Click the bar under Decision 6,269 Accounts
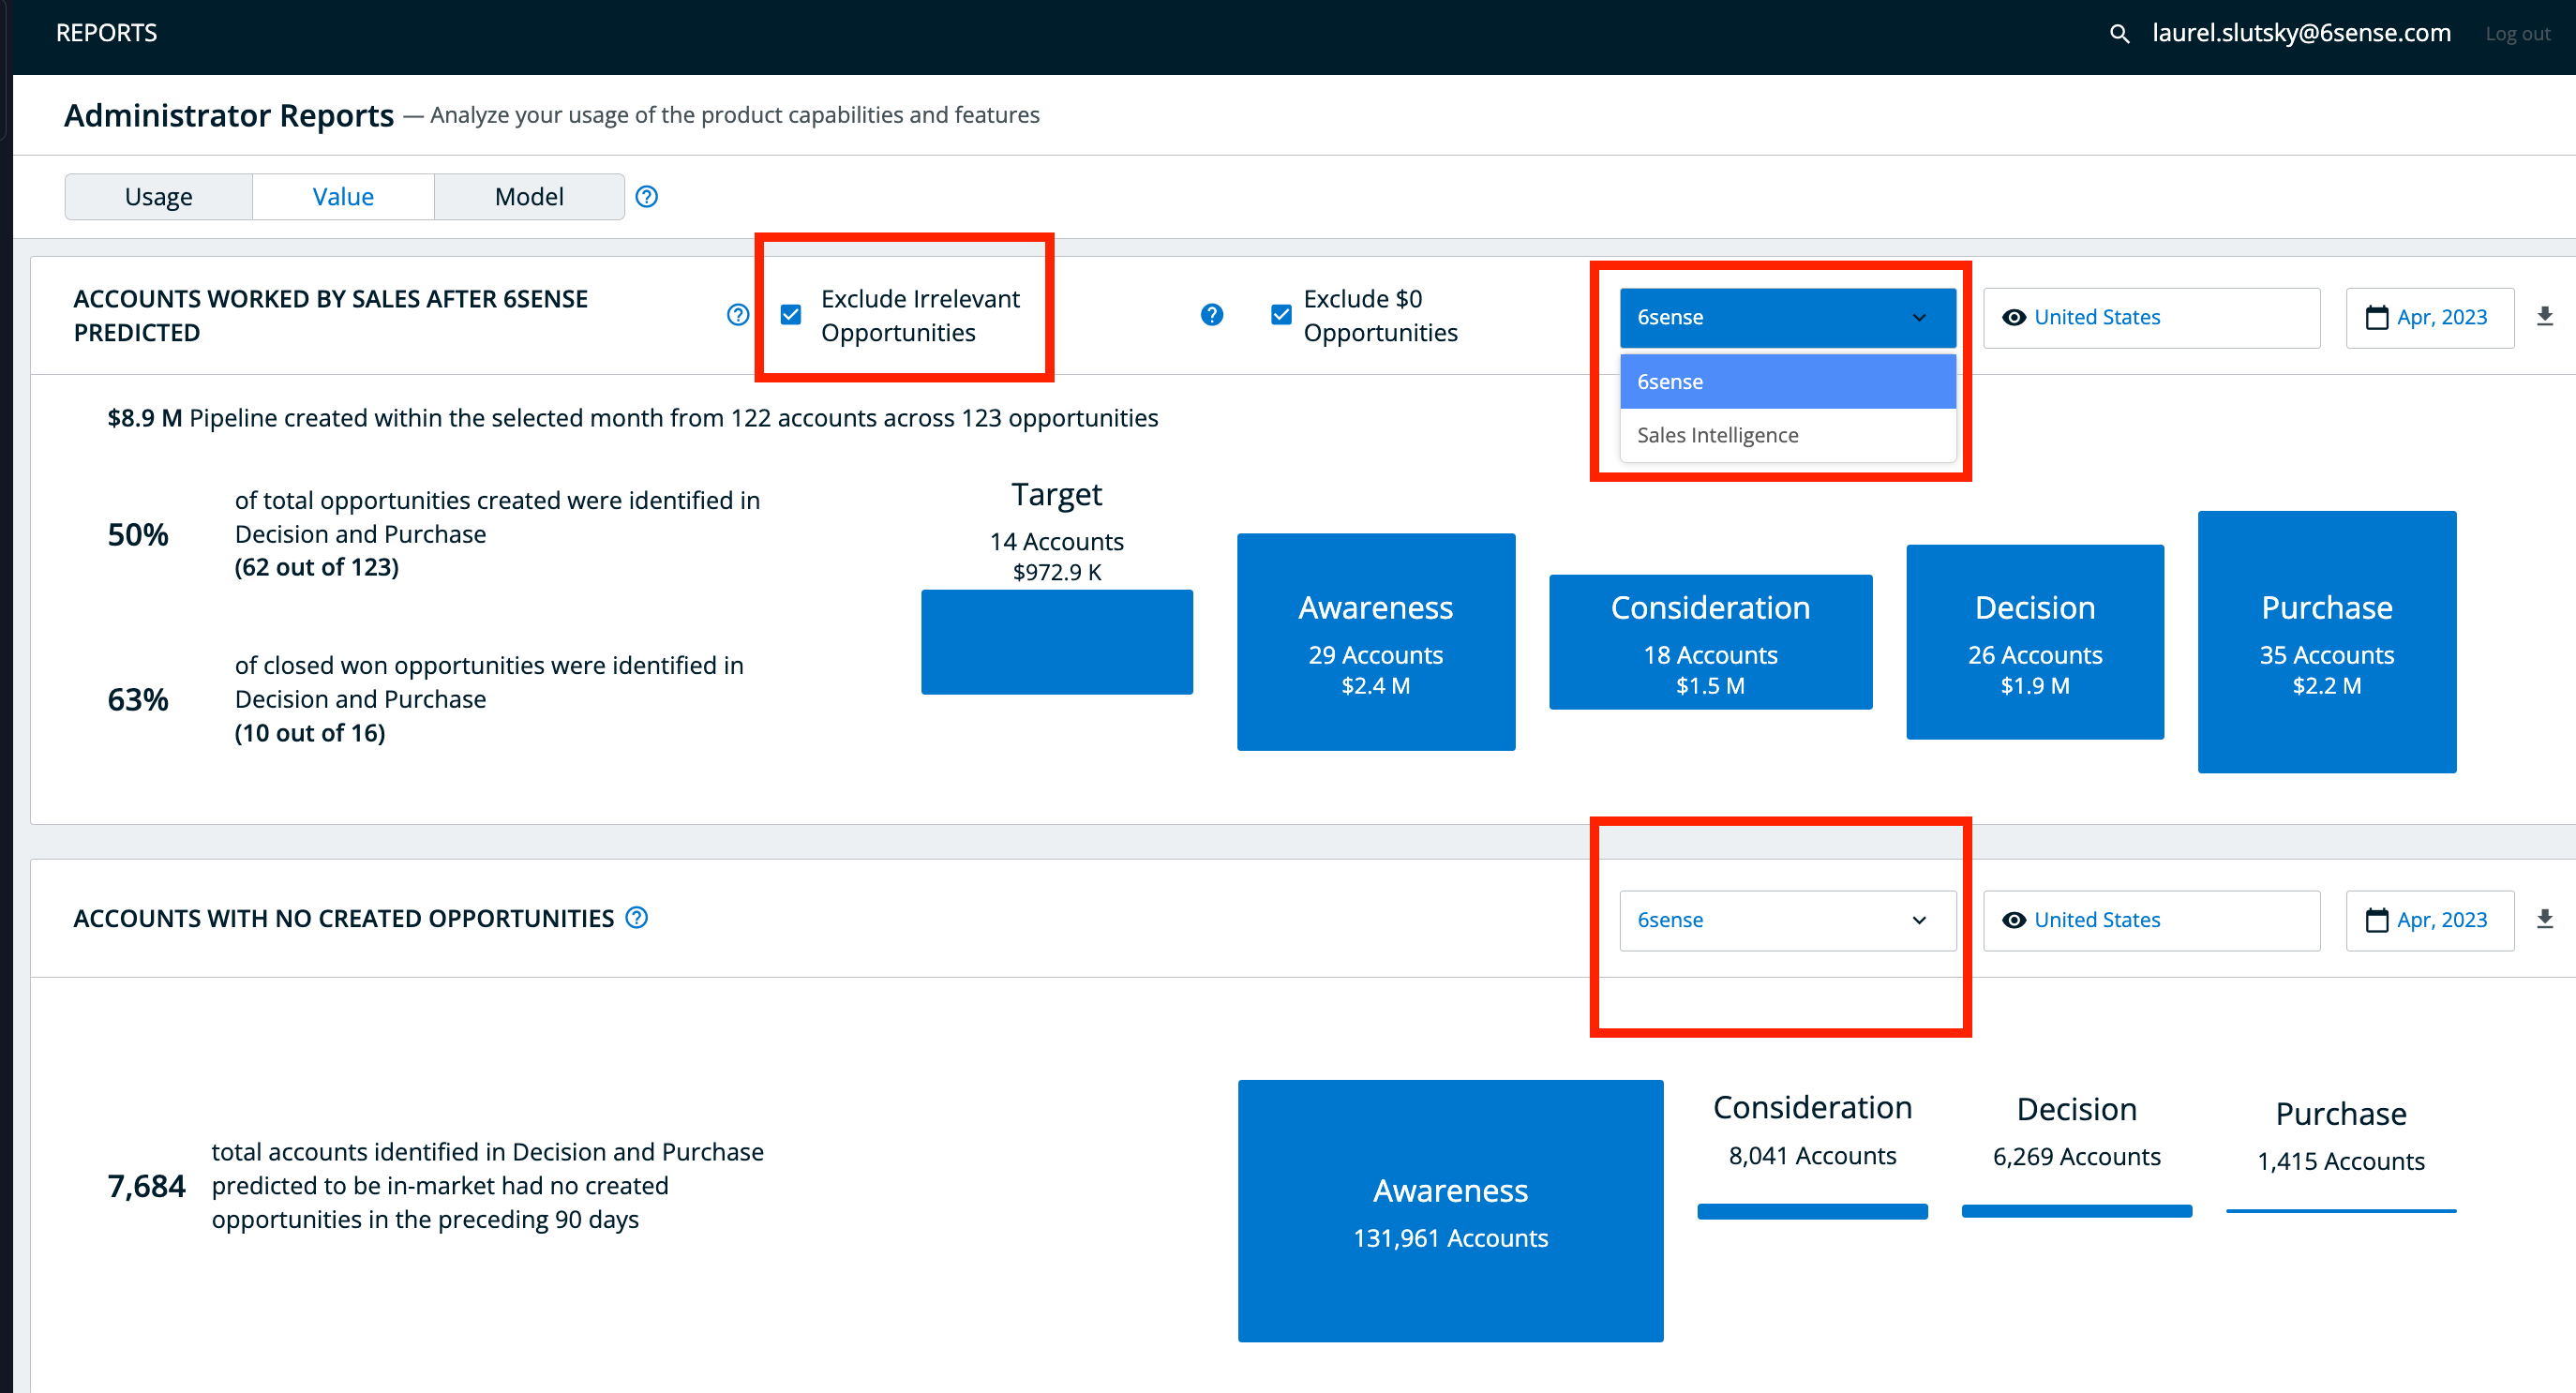Screen dimensions: 2576x1393 coord(2076,1212)
